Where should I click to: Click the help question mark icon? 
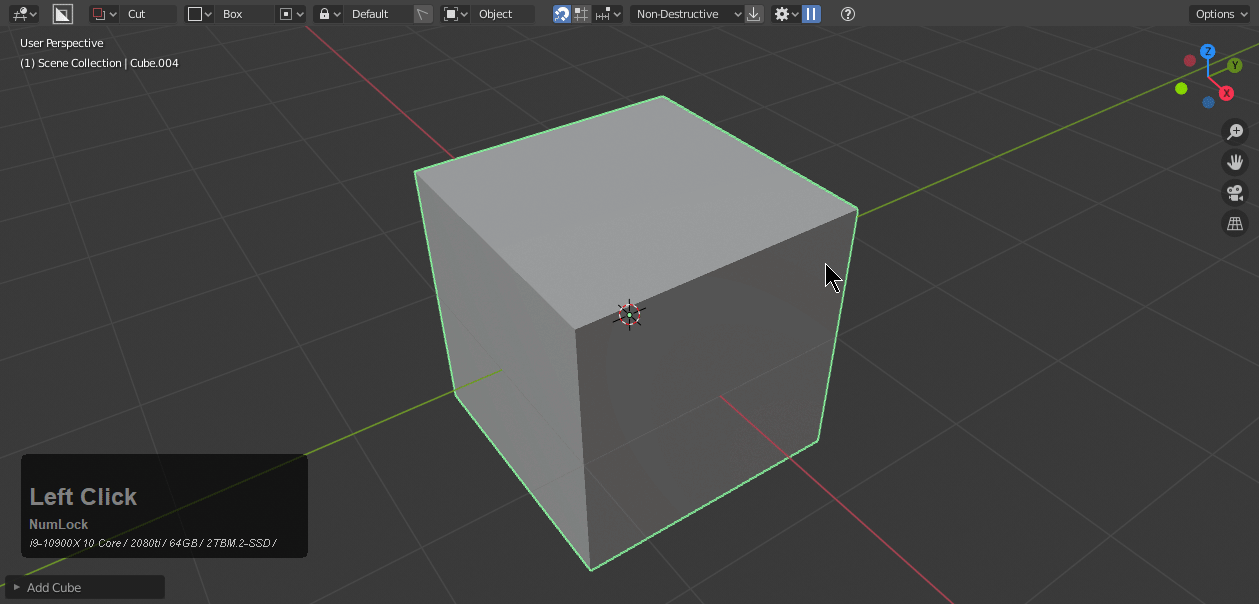pyautogui.click(x=847, y=13)
